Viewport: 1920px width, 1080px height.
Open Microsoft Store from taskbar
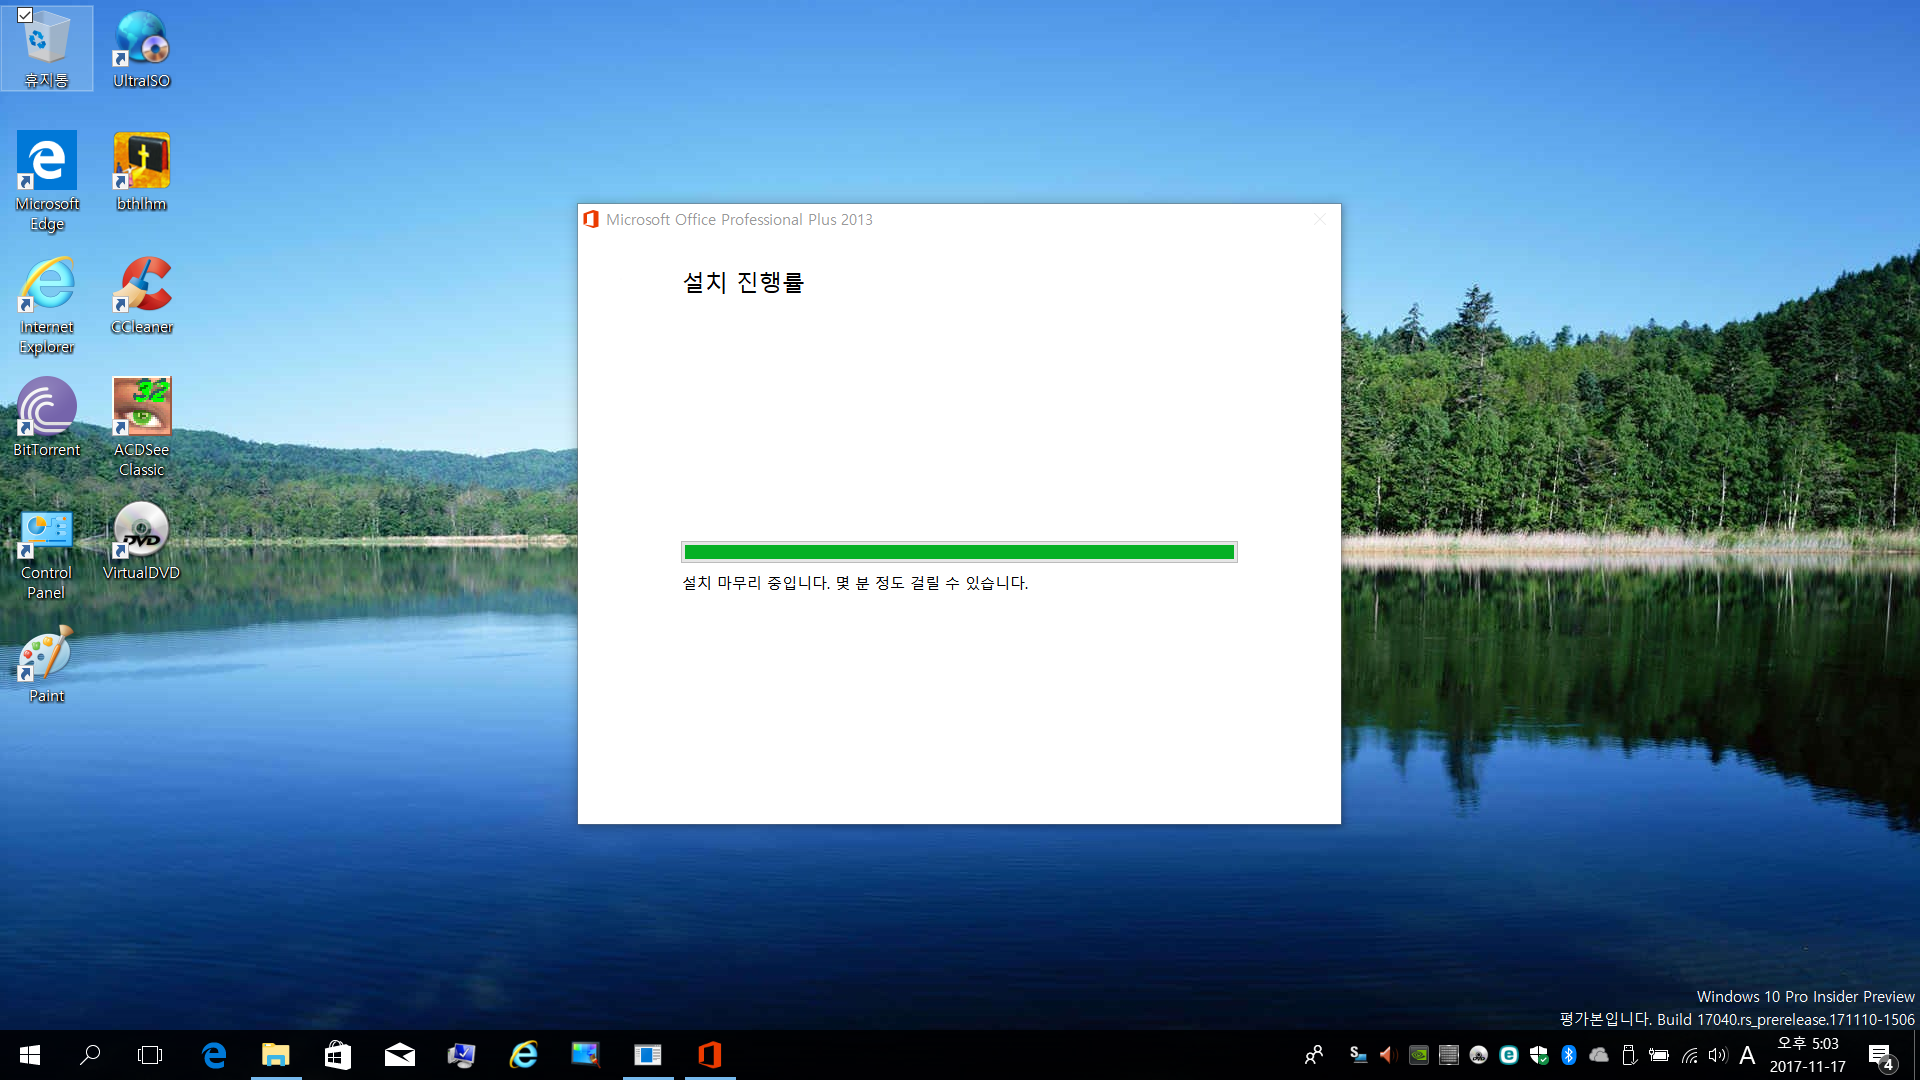pos(338,1055)
